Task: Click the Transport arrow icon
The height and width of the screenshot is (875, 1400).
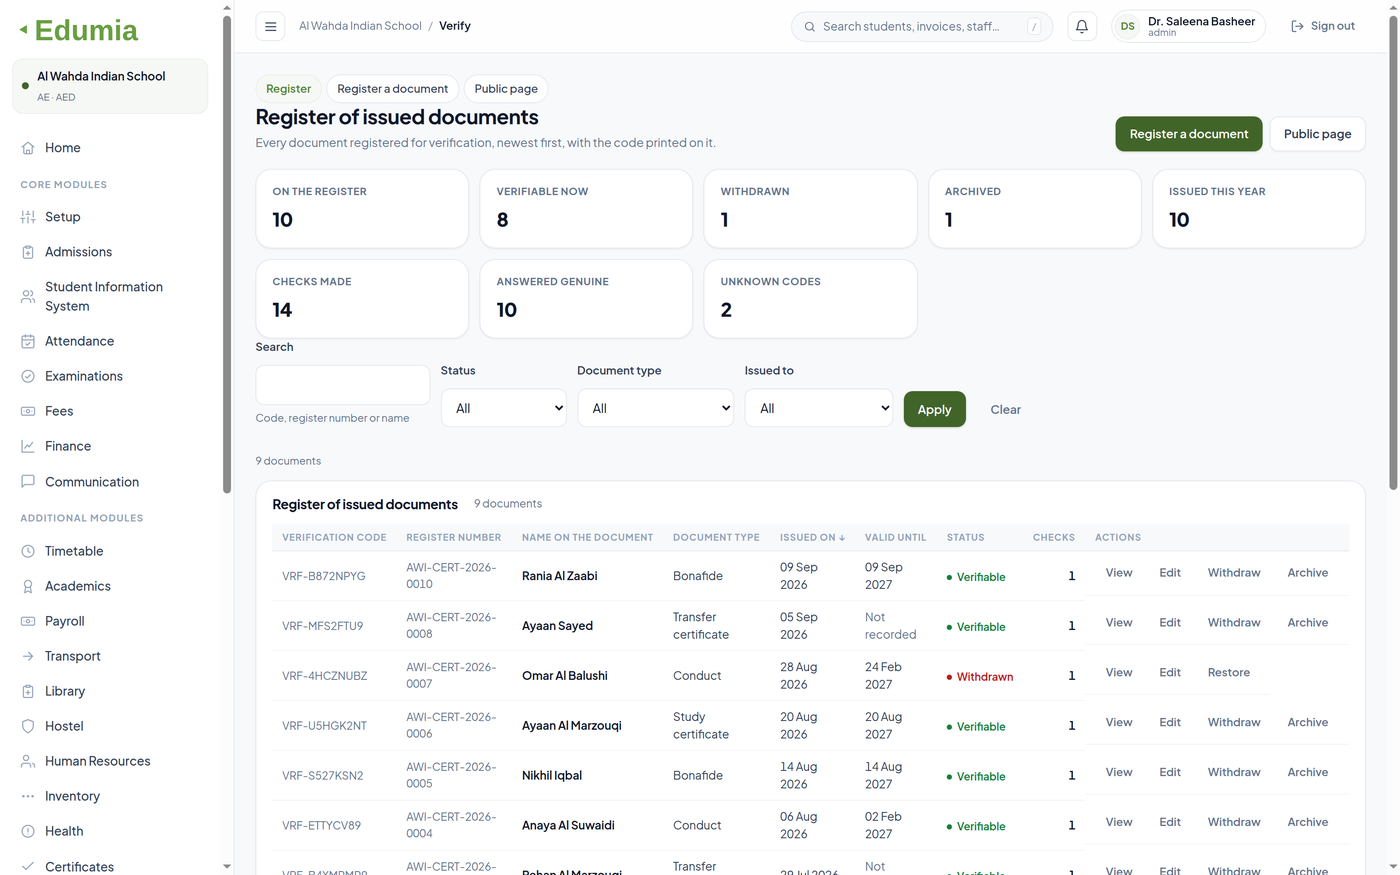Action: tap(28, 656)
